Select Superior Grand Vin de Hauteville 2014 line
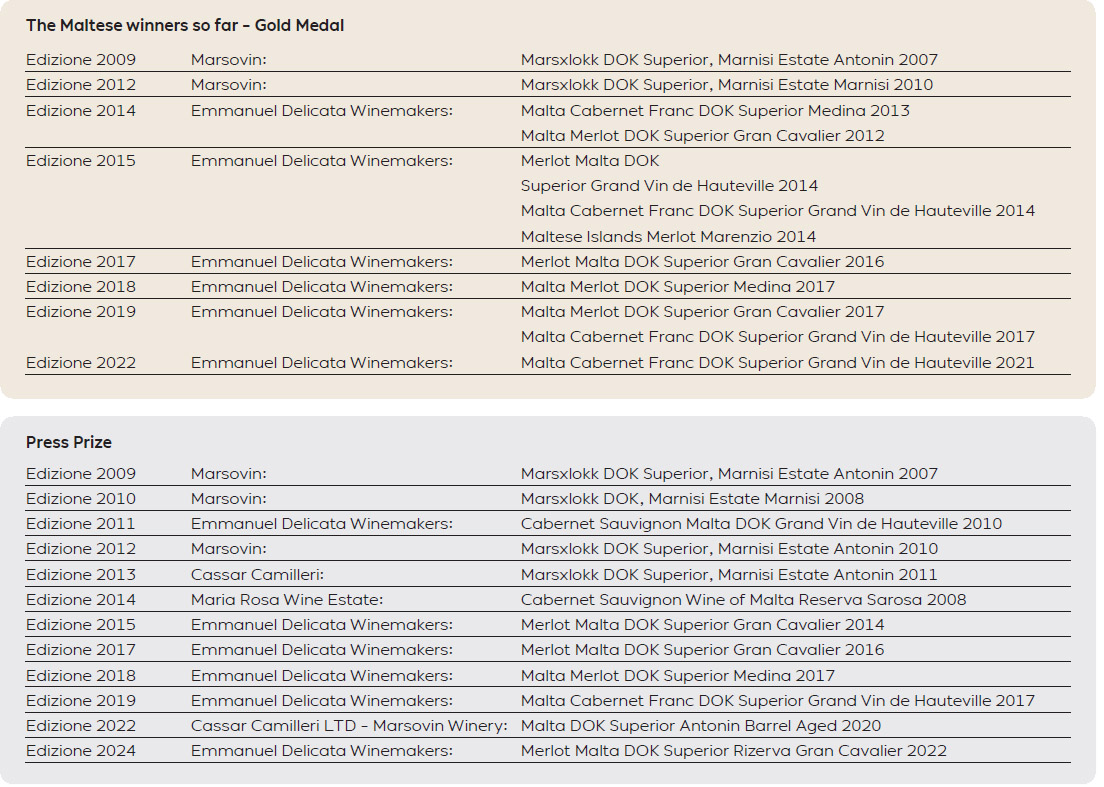This screenshot has height=787, width=1104. click(x=669, y=186)
